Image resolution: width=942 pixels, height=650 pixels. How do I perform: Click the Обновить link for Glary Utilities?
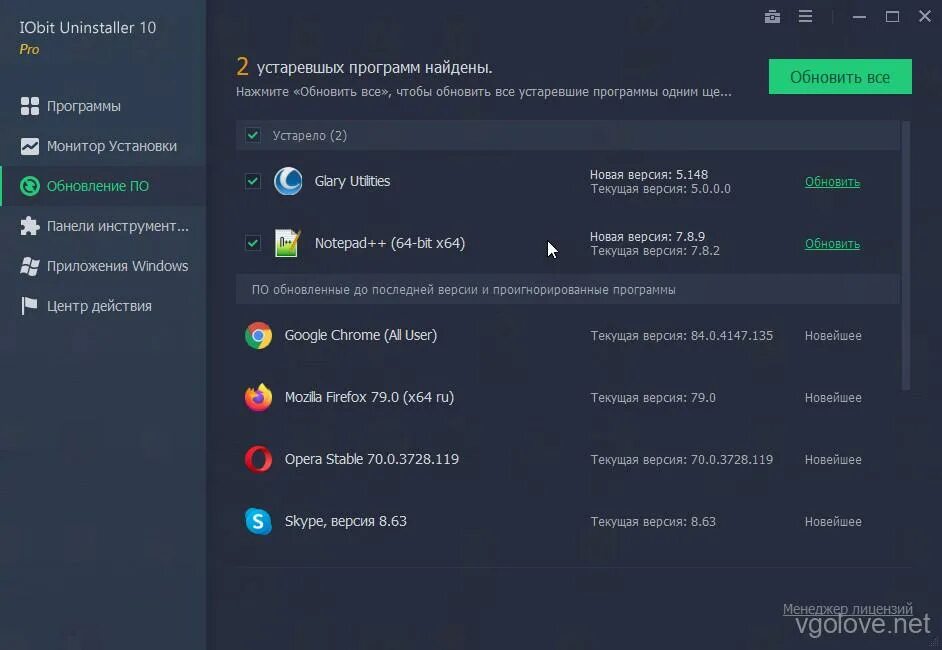(832, 181)
